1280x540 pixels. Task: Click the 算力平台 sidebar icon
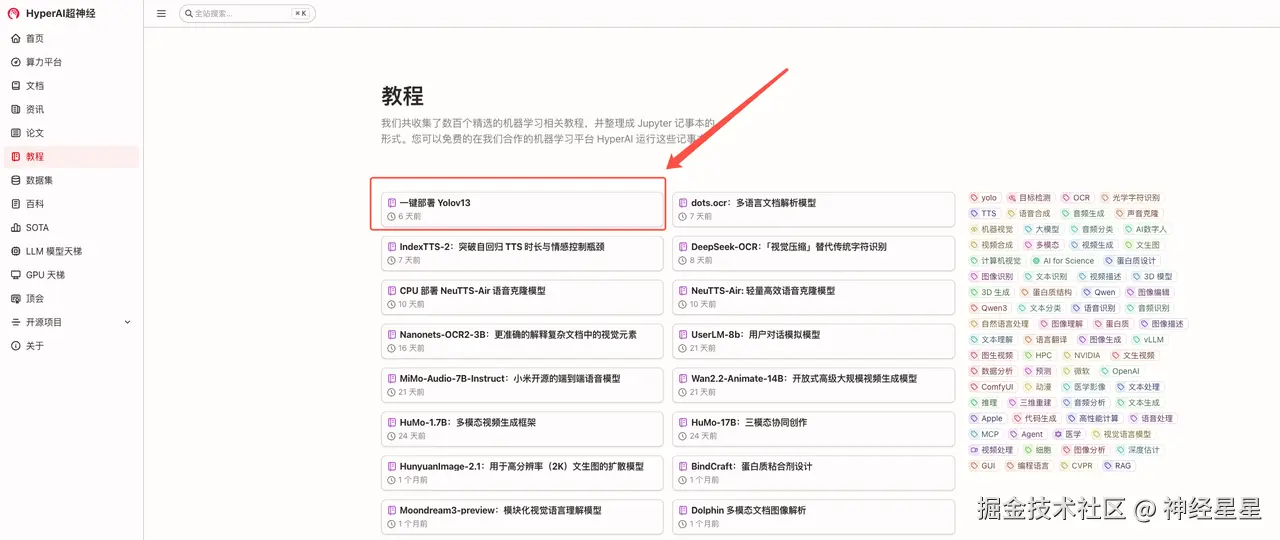(15, 62)
